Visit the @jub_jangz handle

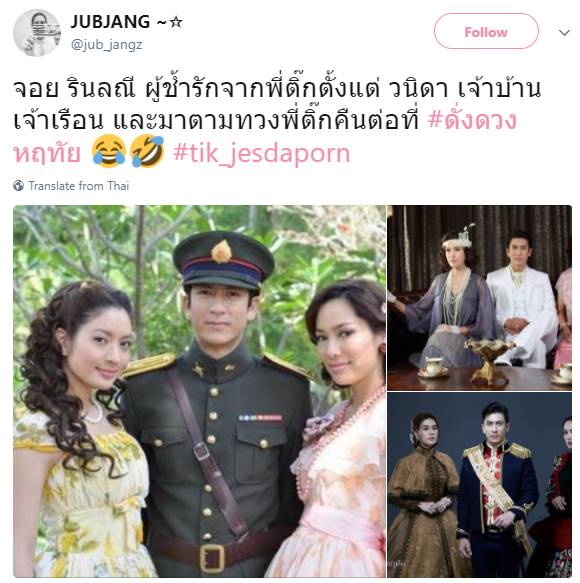coord(107,45)
